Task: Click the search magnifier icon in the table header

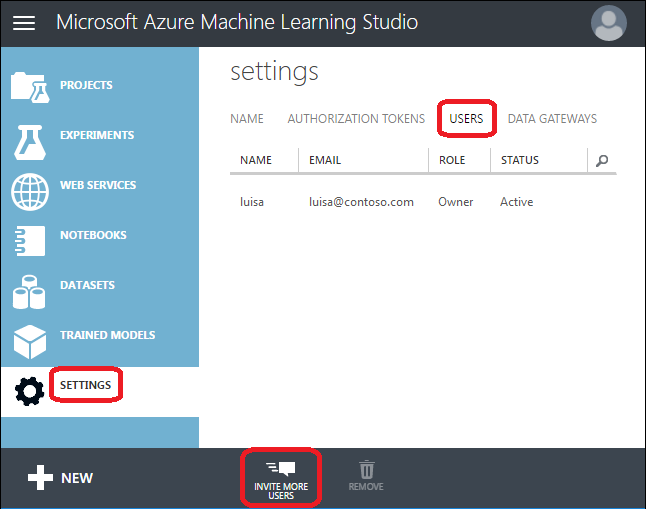Action: [x=602, y=160]
